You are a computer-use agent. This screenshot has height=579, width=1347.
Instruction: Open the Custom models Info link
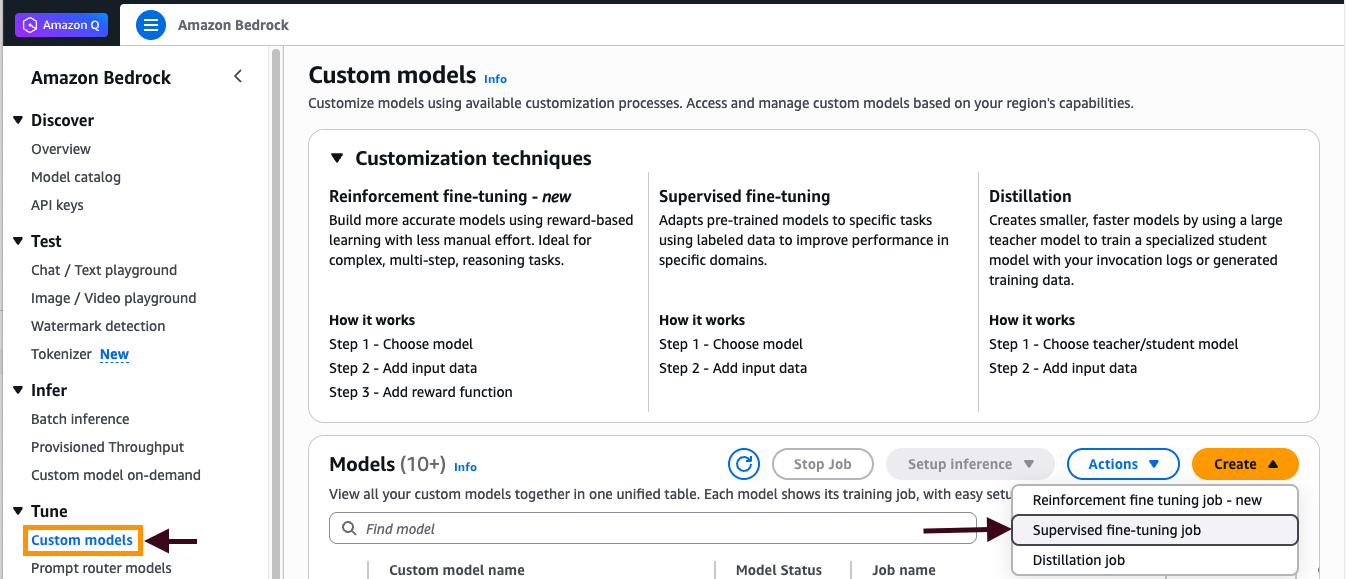point(495,78)
